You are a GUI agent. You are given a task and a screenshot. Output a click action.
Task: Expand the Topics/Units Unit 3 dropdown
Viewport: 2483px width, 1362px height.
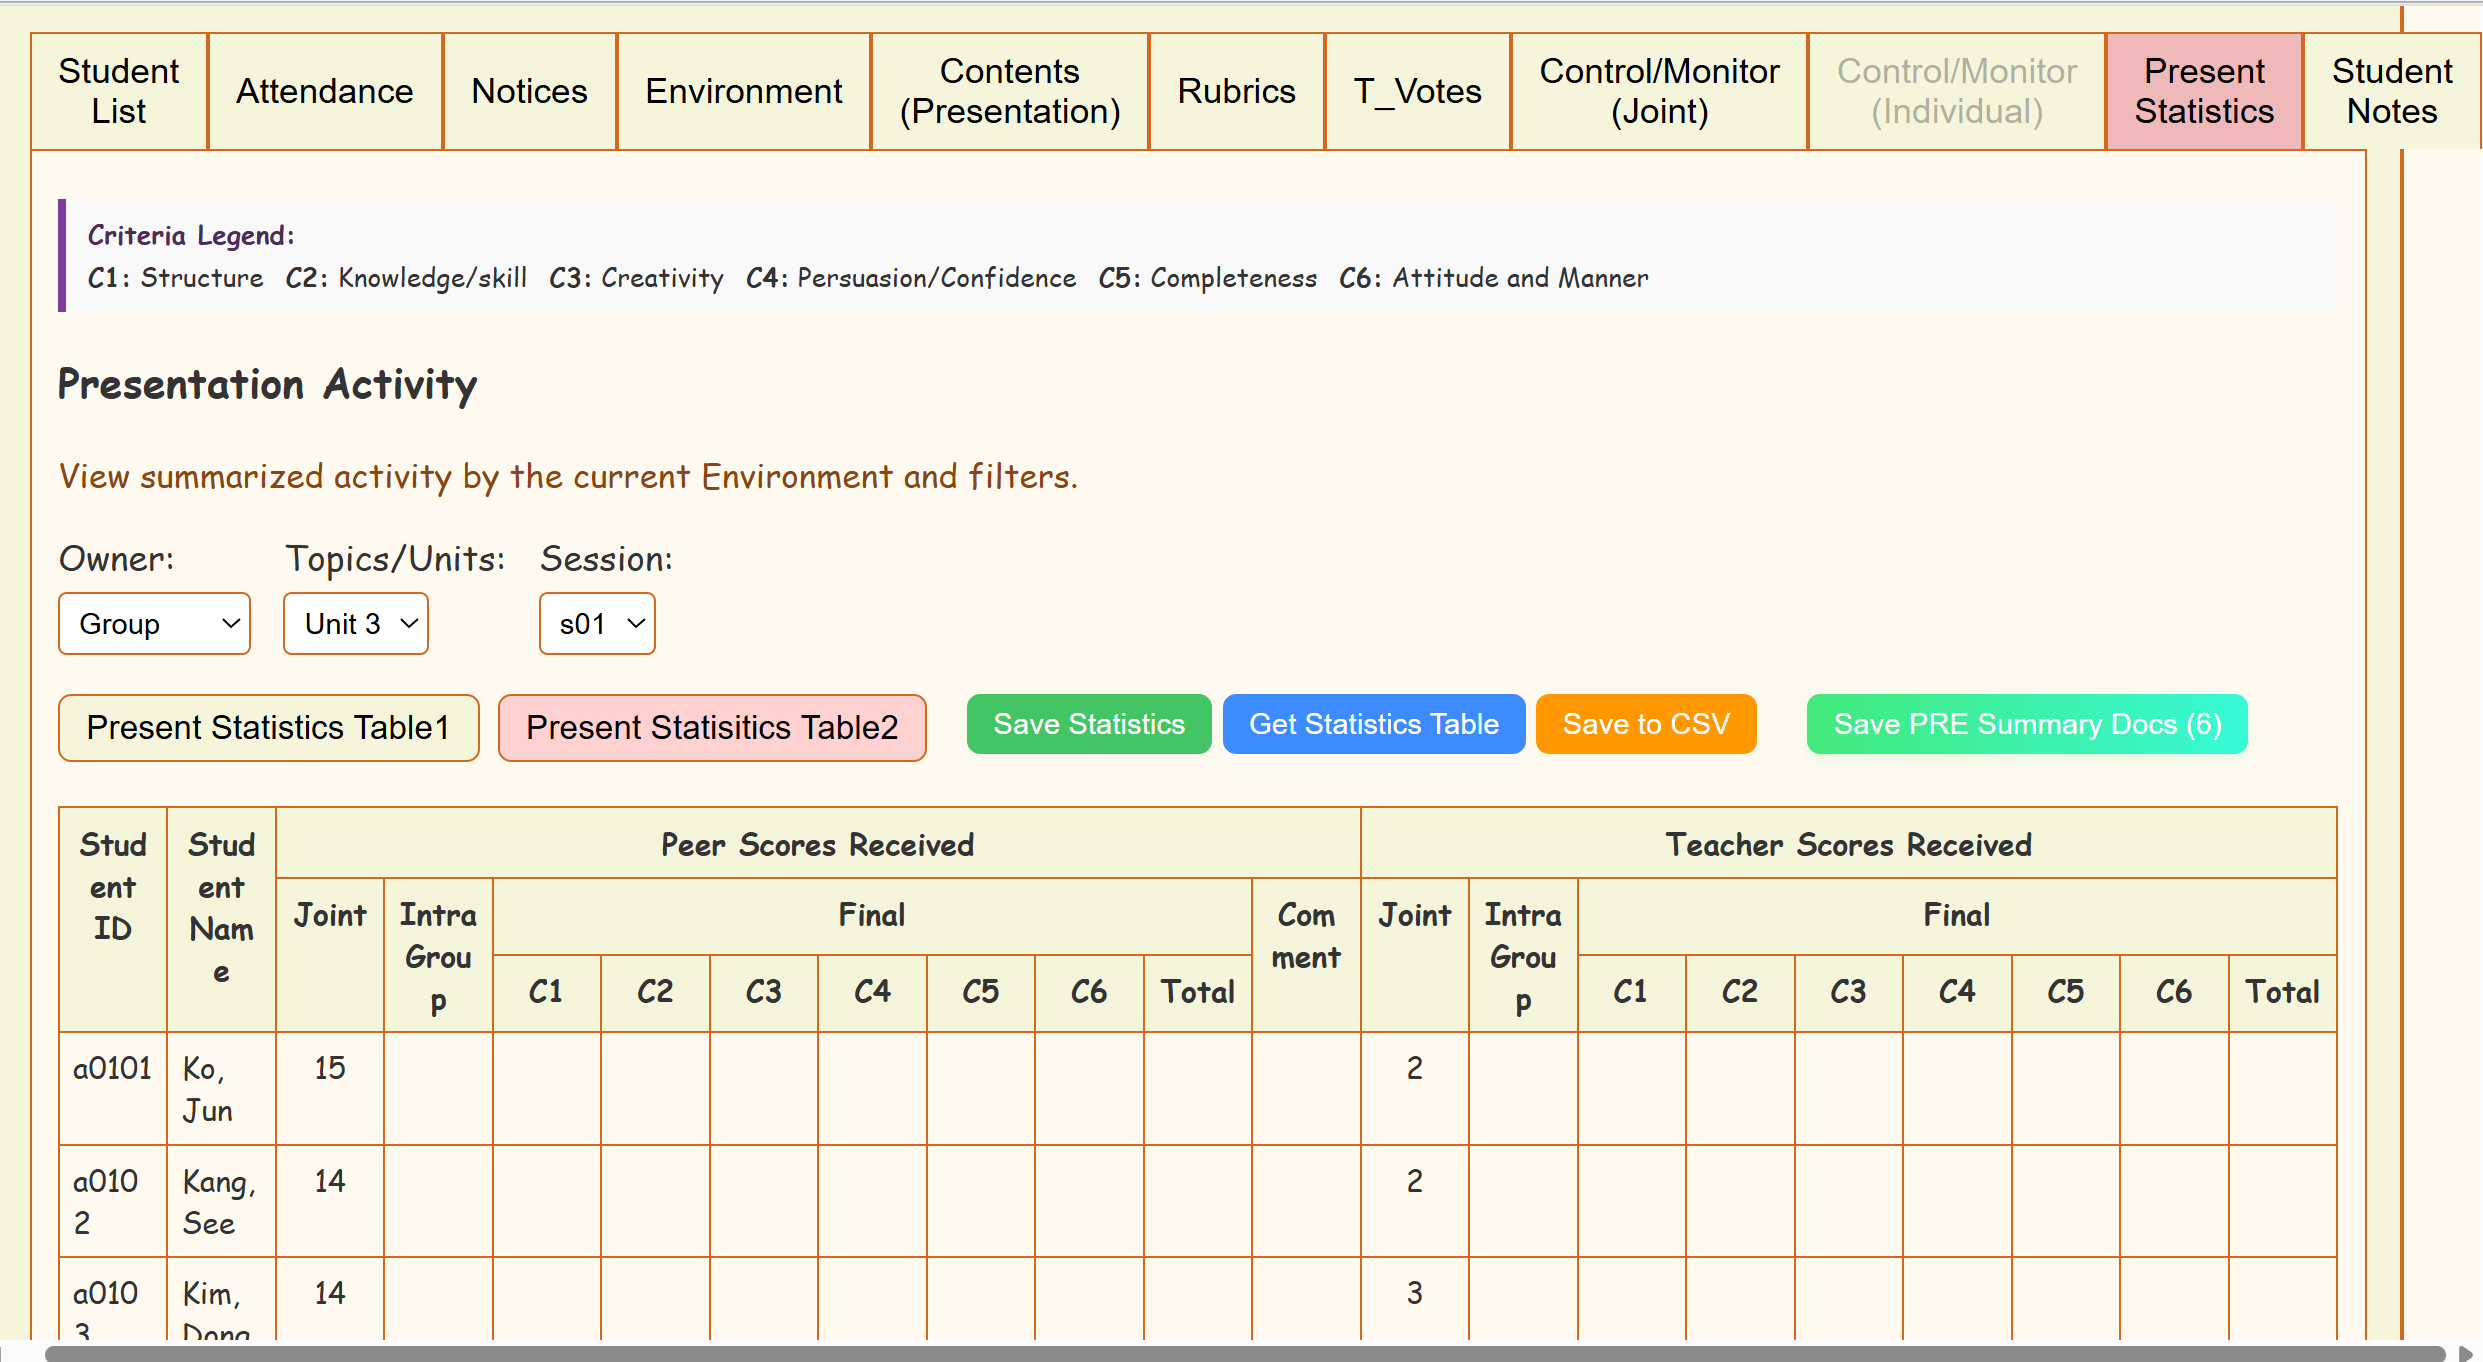pyautogui.click(x=356, y=624)
